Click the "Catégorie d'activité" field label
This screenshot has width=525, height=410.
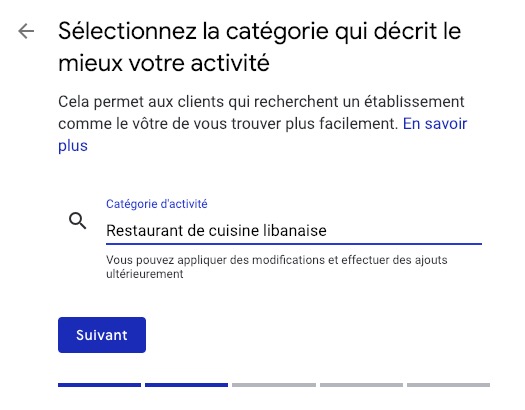tap(157, 204)
